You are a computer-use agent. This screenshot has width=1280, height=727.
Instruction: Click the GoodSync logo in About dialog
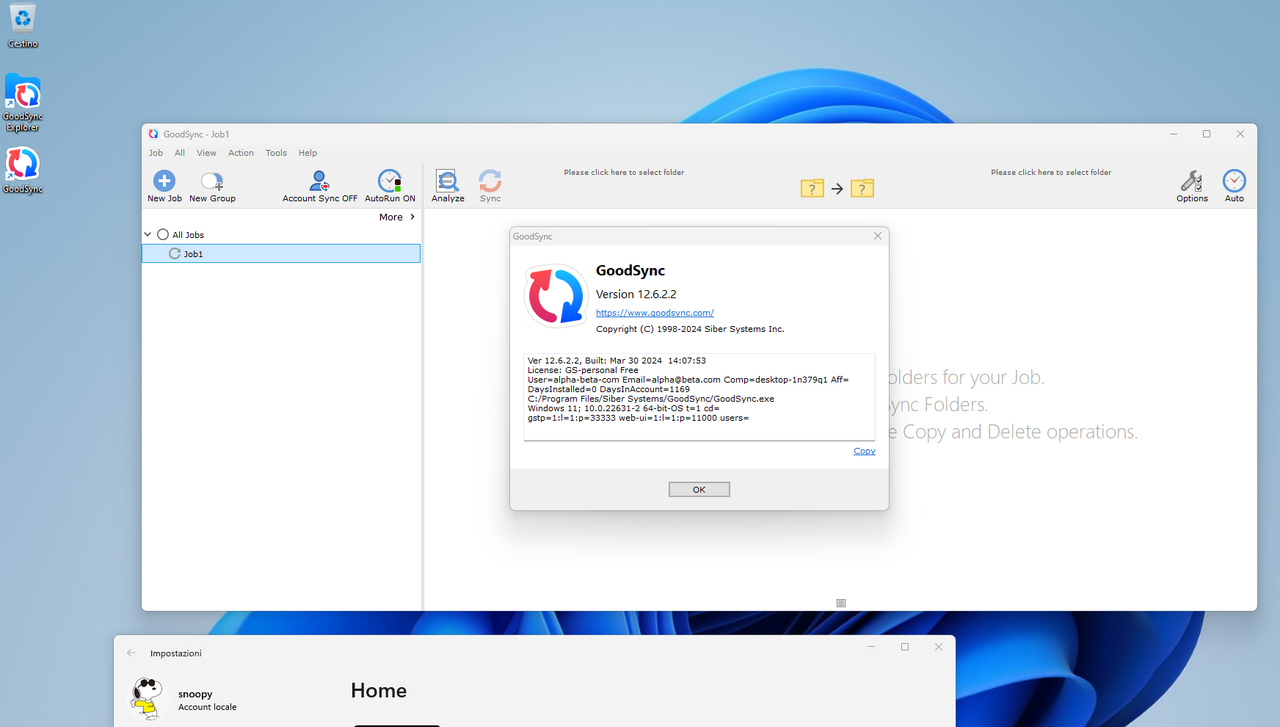coord(556,296)
